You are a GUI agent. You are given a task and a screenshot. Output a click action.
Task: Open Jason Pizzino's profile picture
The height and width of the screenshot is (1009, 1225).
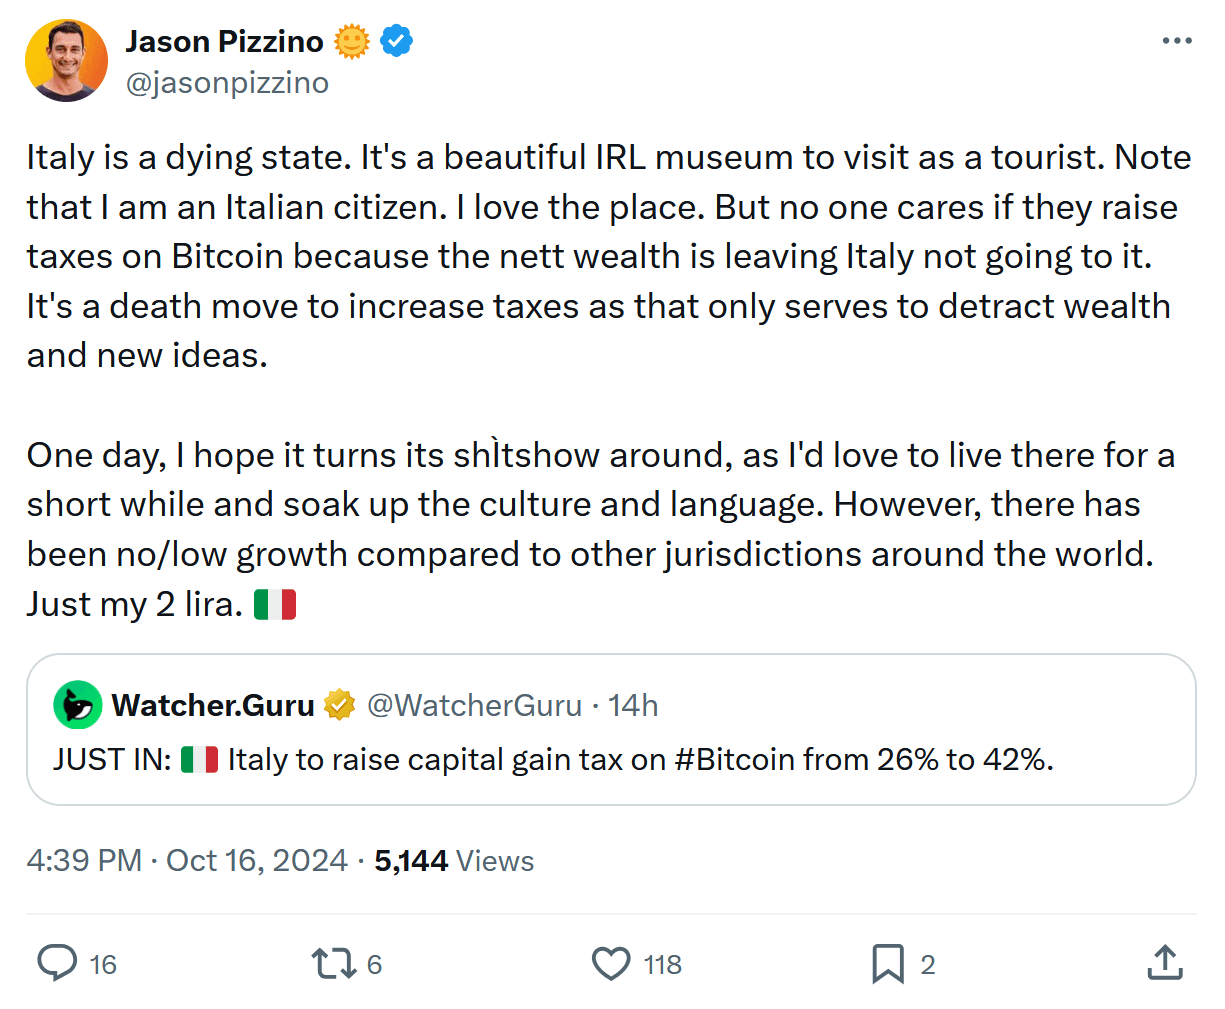(66, 60)
